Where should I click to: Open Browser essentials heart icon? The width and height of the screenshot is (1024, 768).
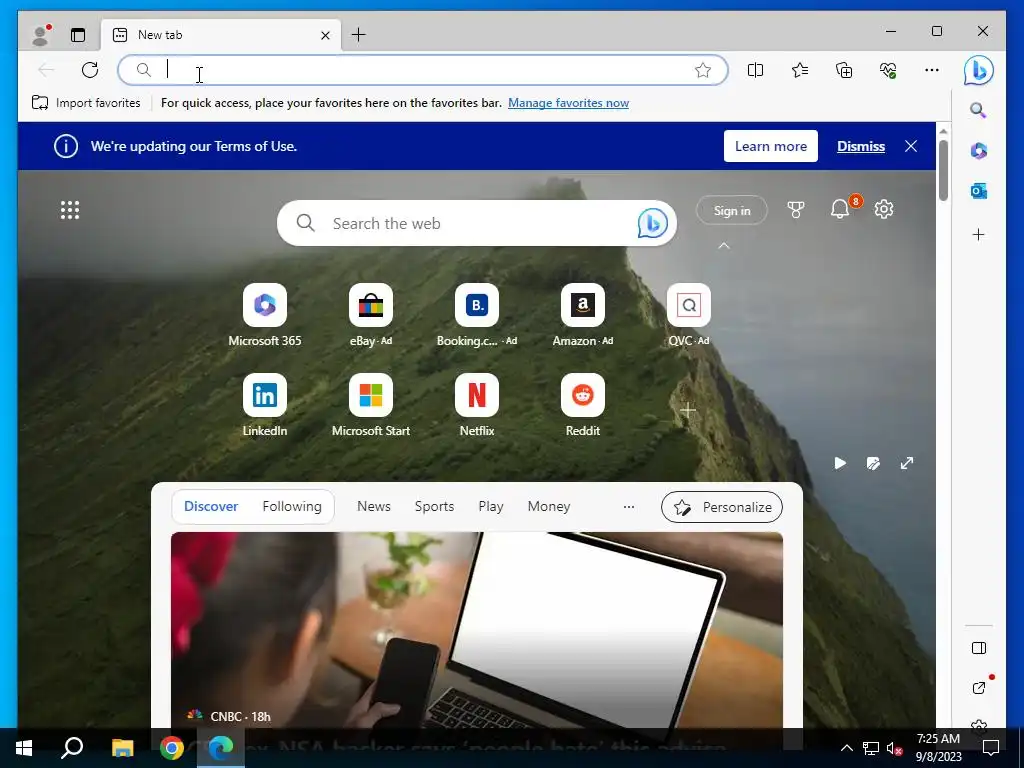888,70
